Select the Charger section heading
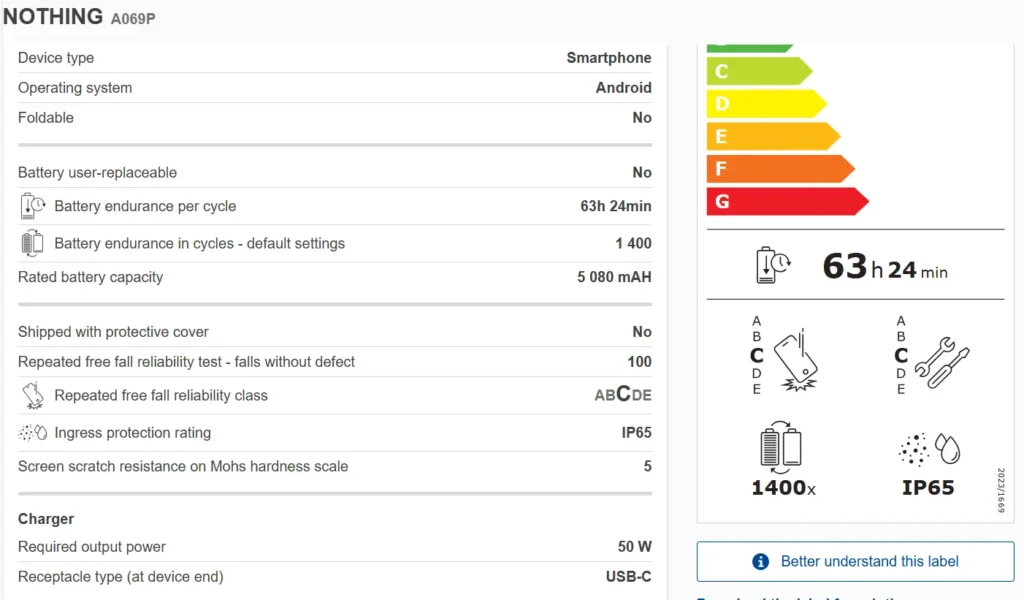The image size is (1024, 600). 46,519
